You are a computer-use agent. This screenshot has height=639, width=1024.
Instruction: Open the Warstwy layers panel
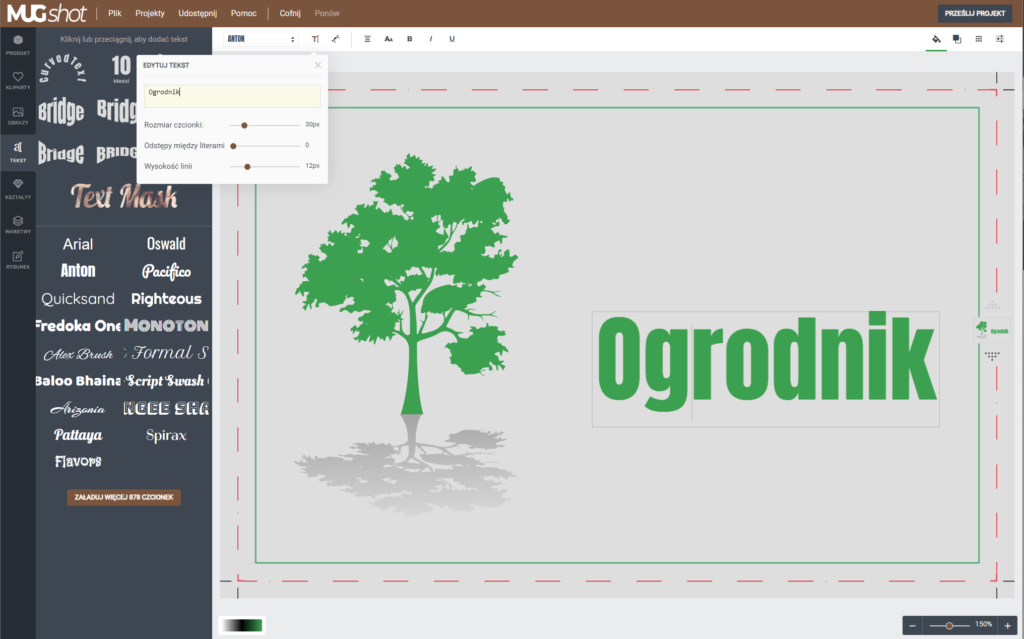tap(18, 223)
